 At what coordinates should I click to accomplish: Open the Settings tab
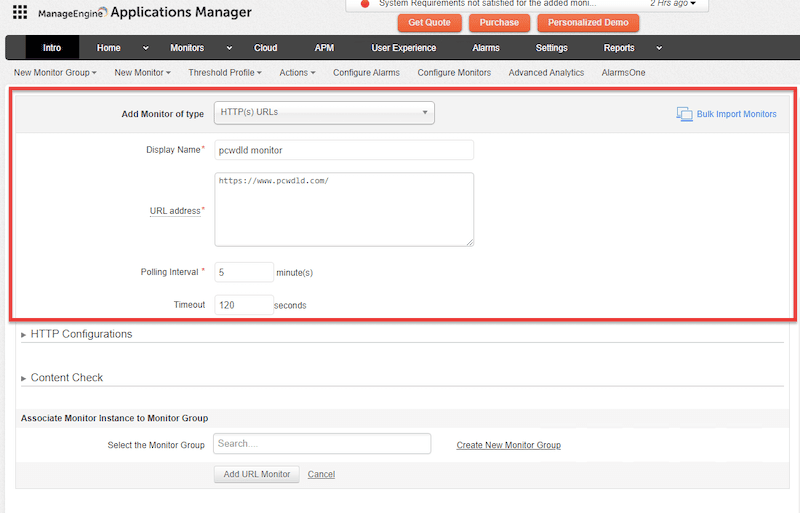[551, 47]
